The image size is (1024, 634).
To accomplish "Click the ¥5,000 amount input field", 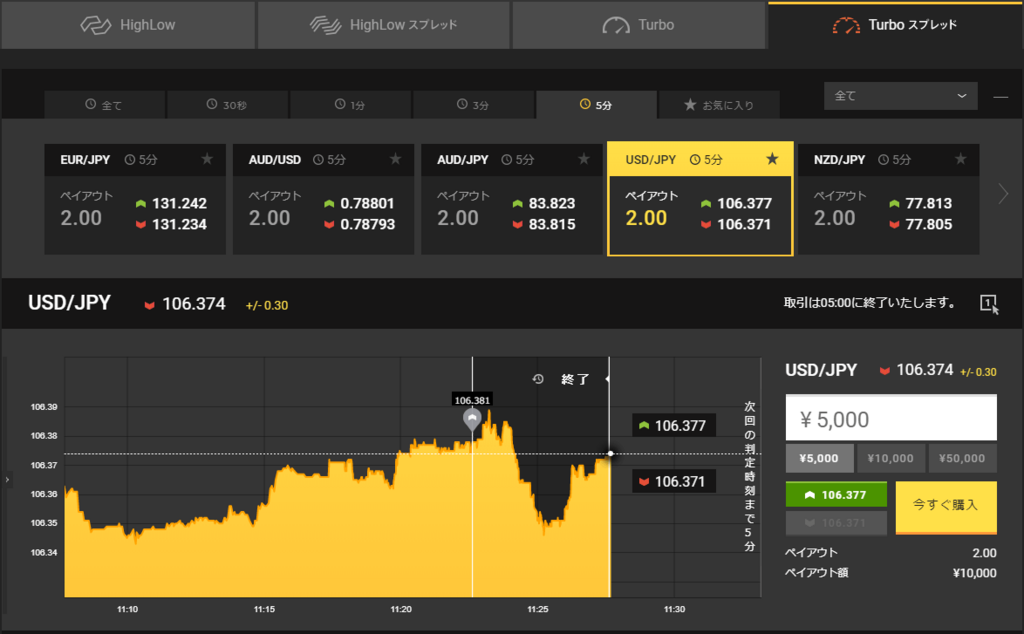I will pyautogui.click(x=890, y=417).
